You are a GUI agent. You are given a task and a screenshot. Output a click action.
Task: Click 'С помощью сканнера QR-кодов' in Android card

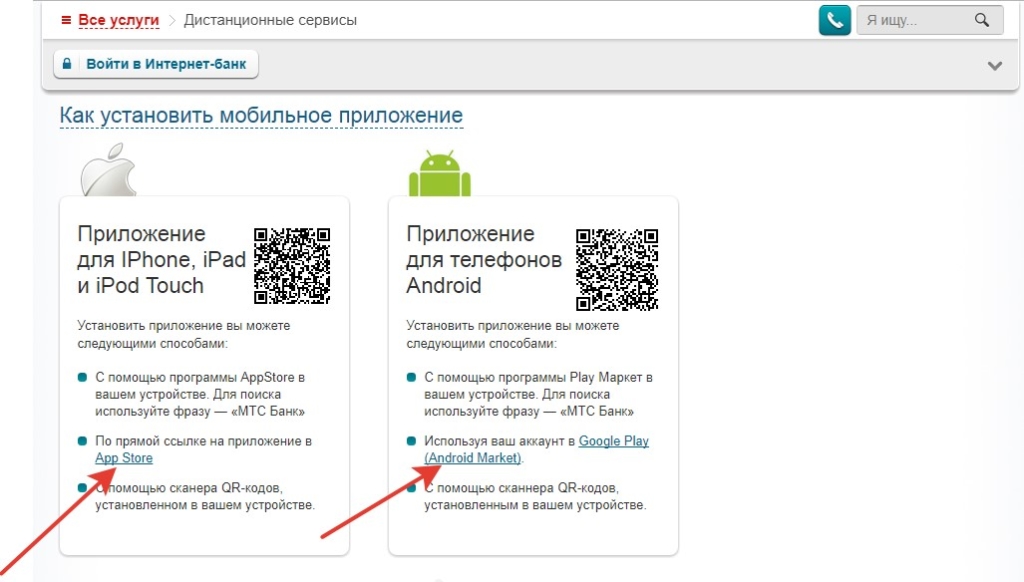[x=522, y=488]
